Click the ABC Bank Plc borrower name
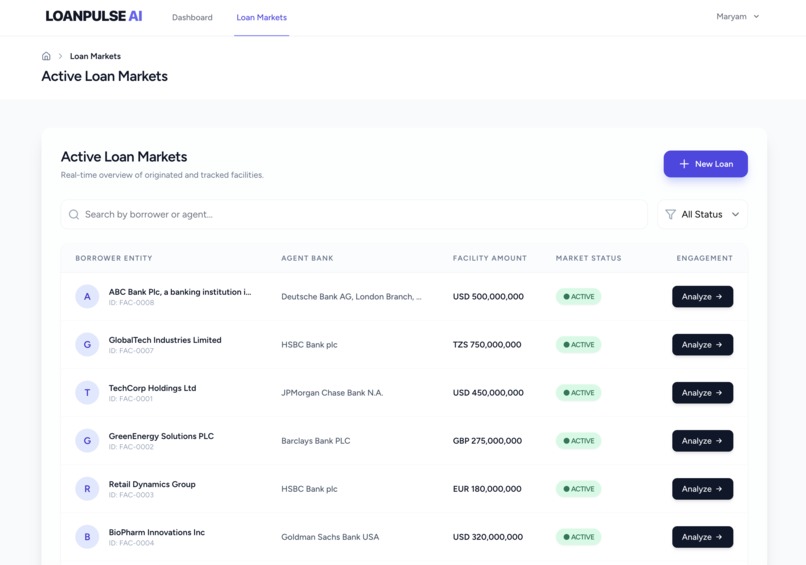The image size is (806, 565). coord(180,291)
